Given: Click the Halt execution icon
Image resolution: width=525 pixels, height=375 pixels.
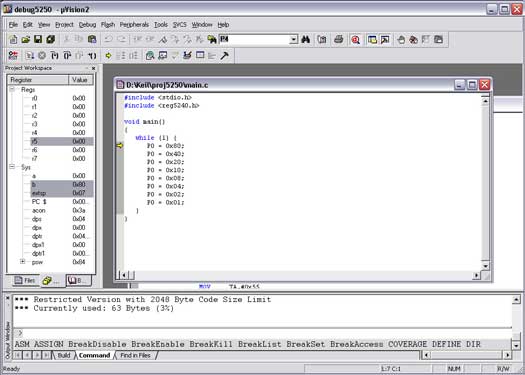Looking at the screenshot, I should [x=42, y=56].
